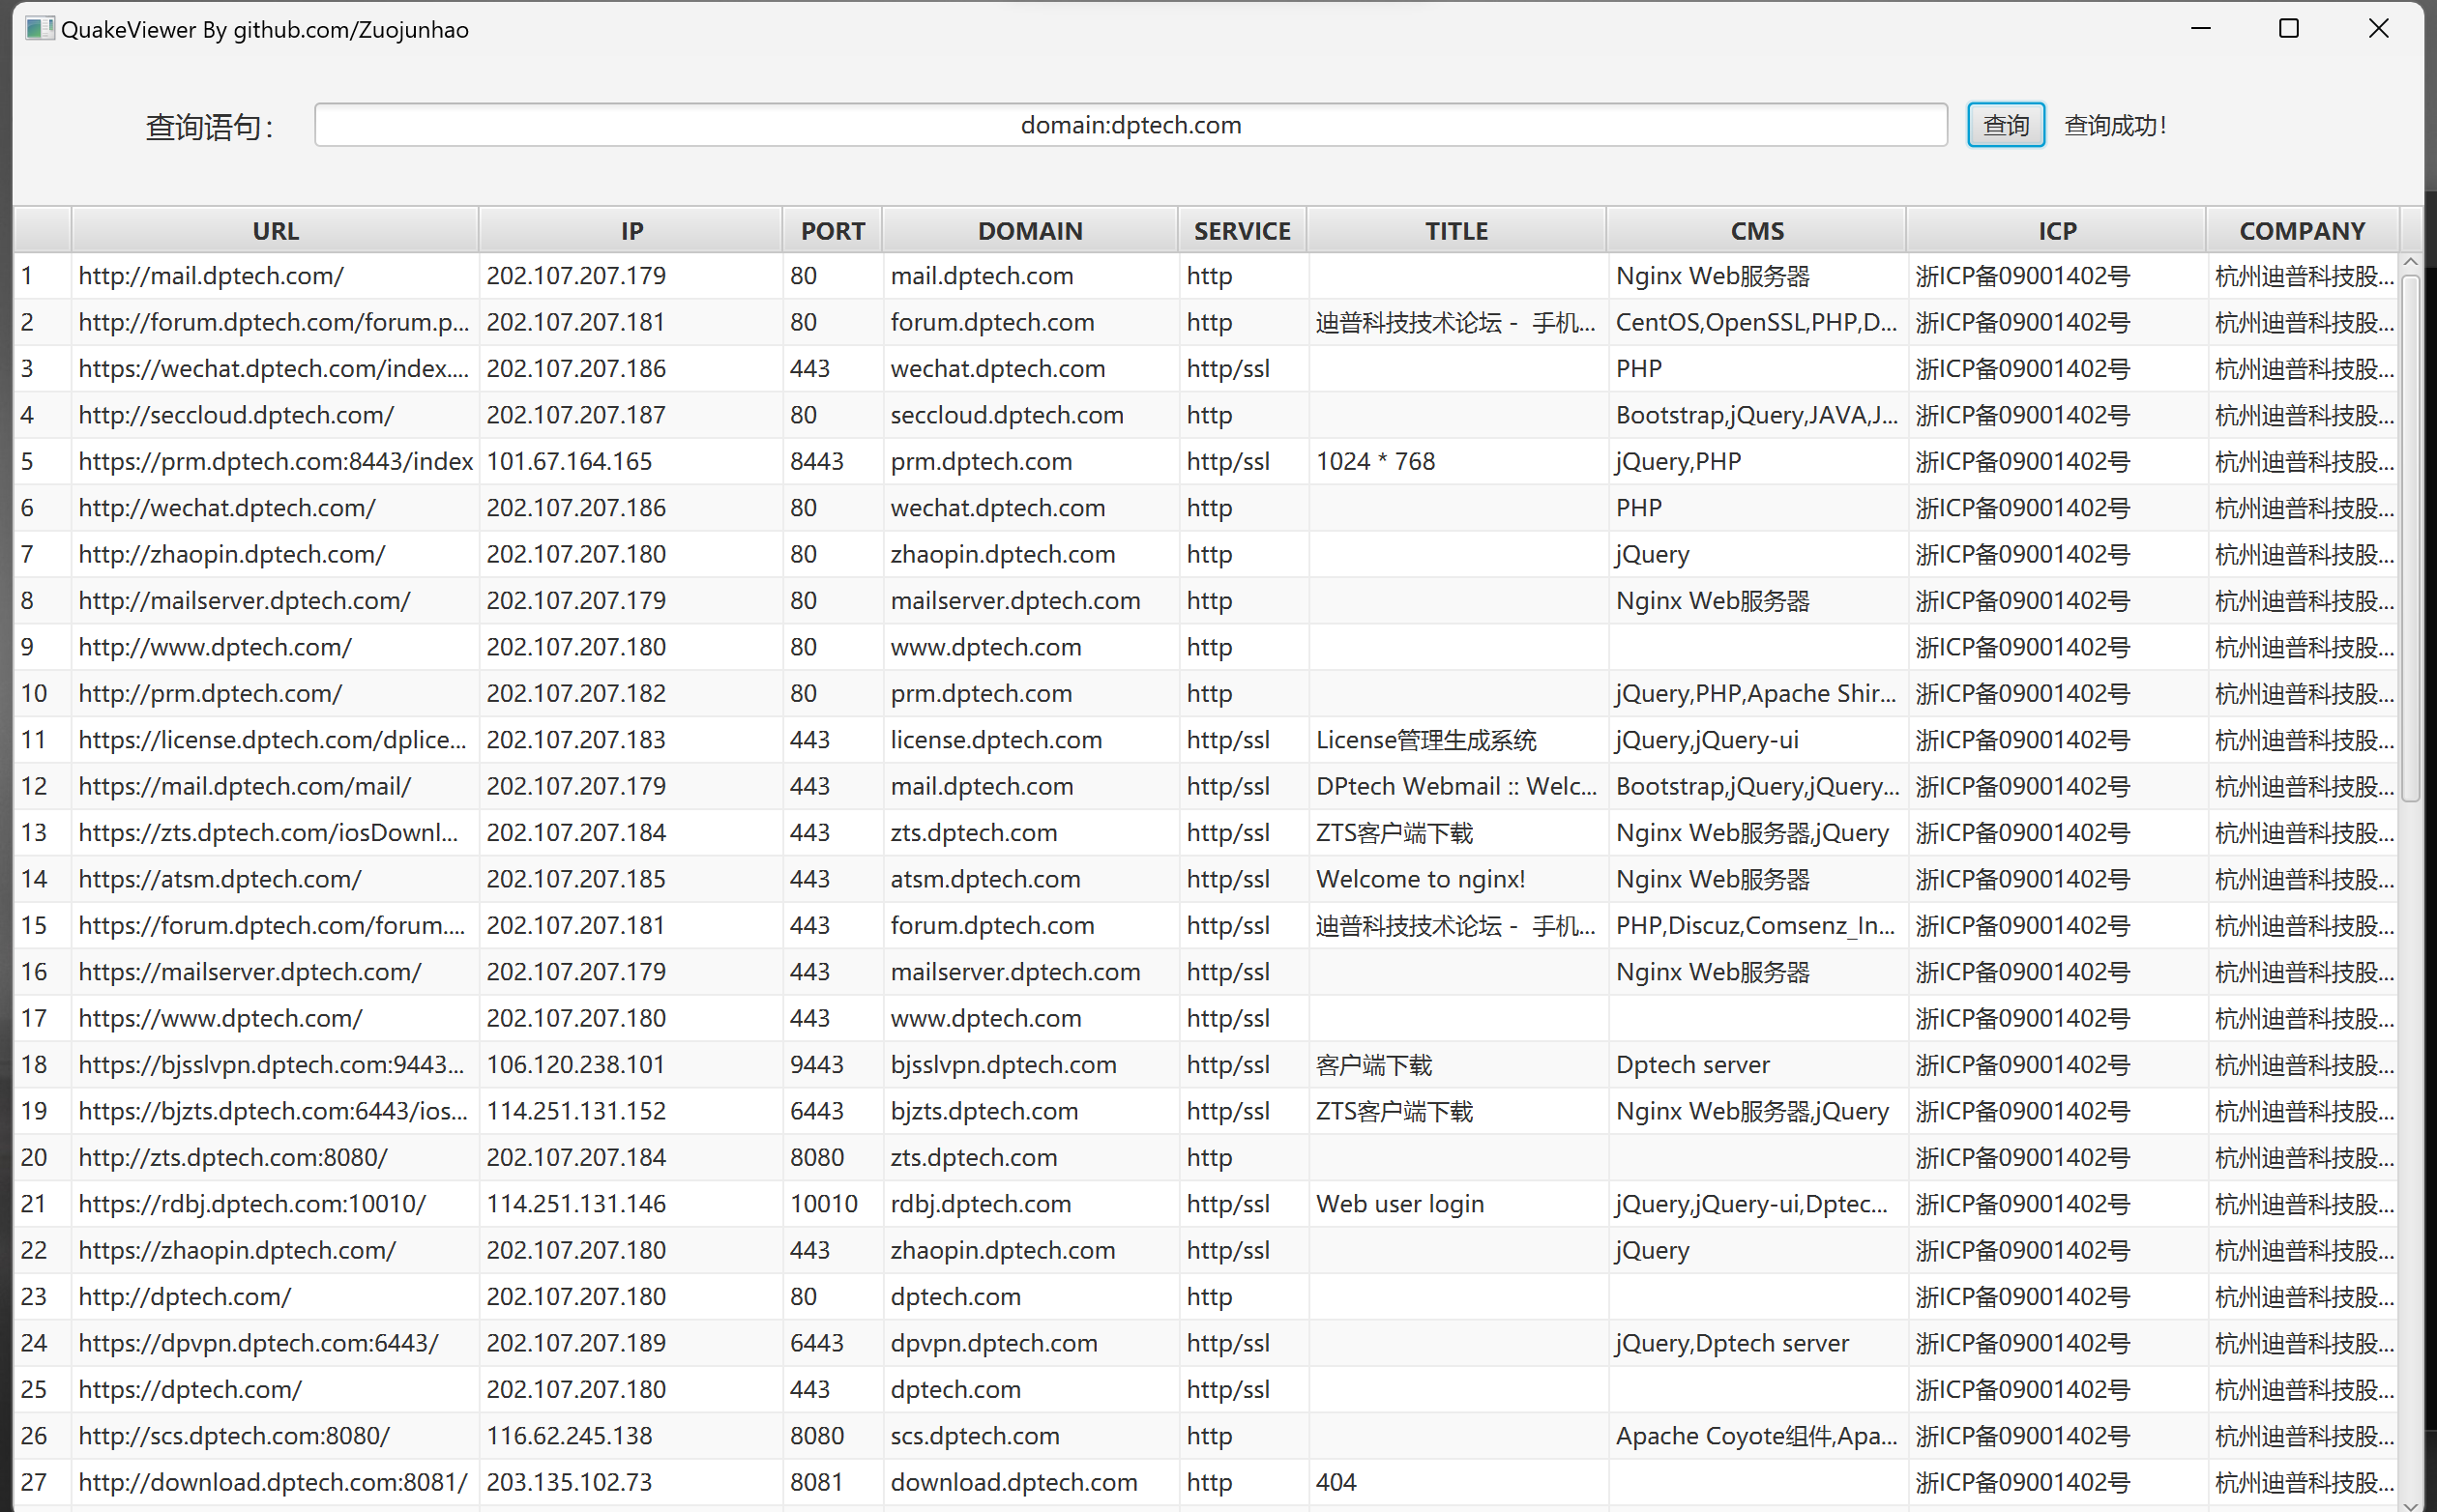Select the https://license.dptech.com row URL cell
2437x1512 pixels.
pyautogui.click(x=272, y=740)
